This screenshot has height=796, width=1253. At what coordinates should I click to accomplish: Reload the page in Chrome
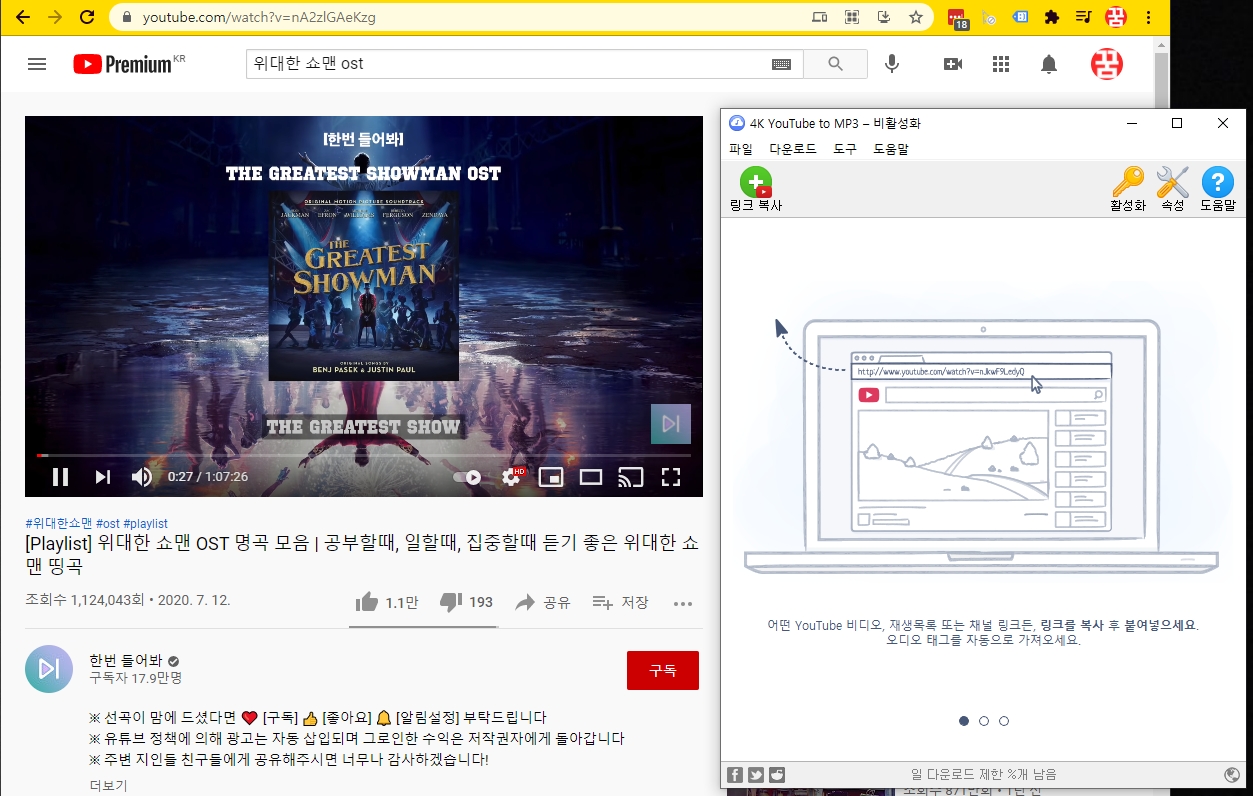[x=87, y=17]
